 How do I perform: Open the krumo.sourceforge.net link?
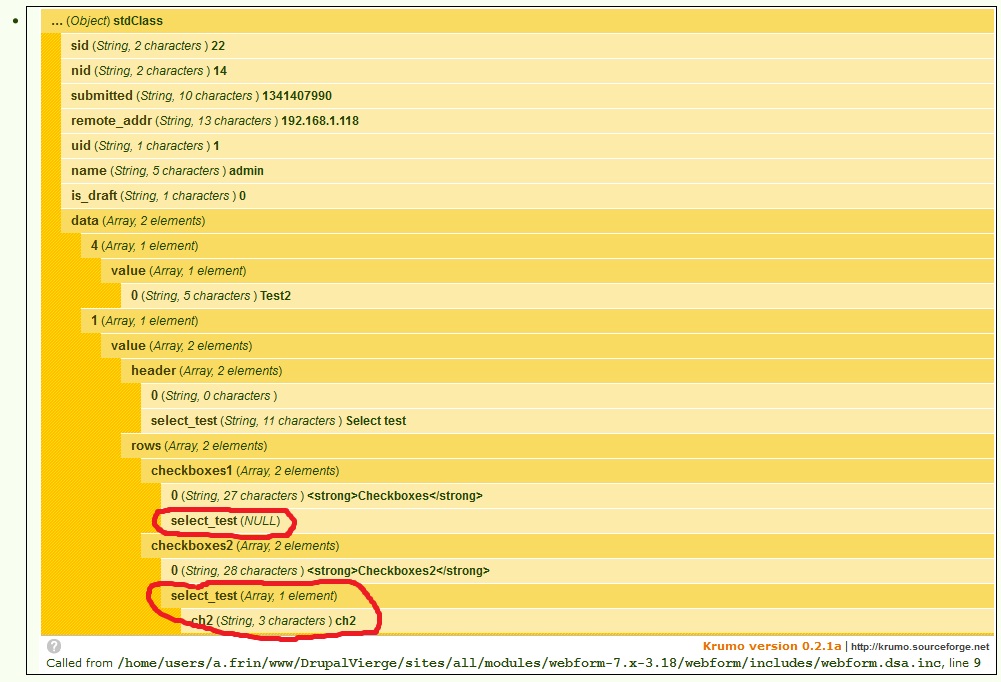(x=920, y=646)
